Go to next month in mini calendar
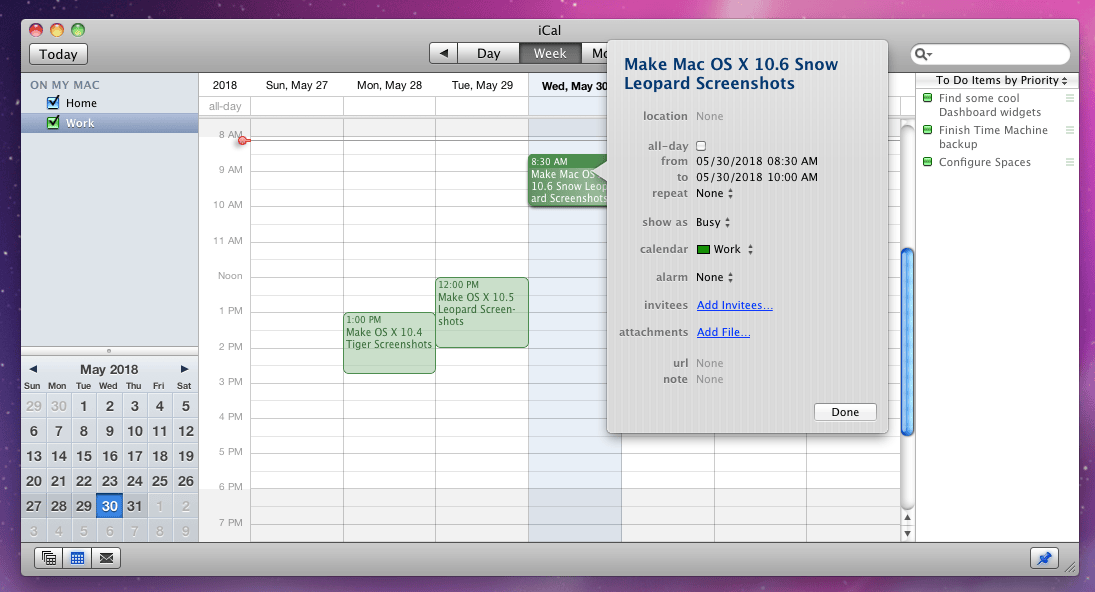 click(x=184, y=369)
